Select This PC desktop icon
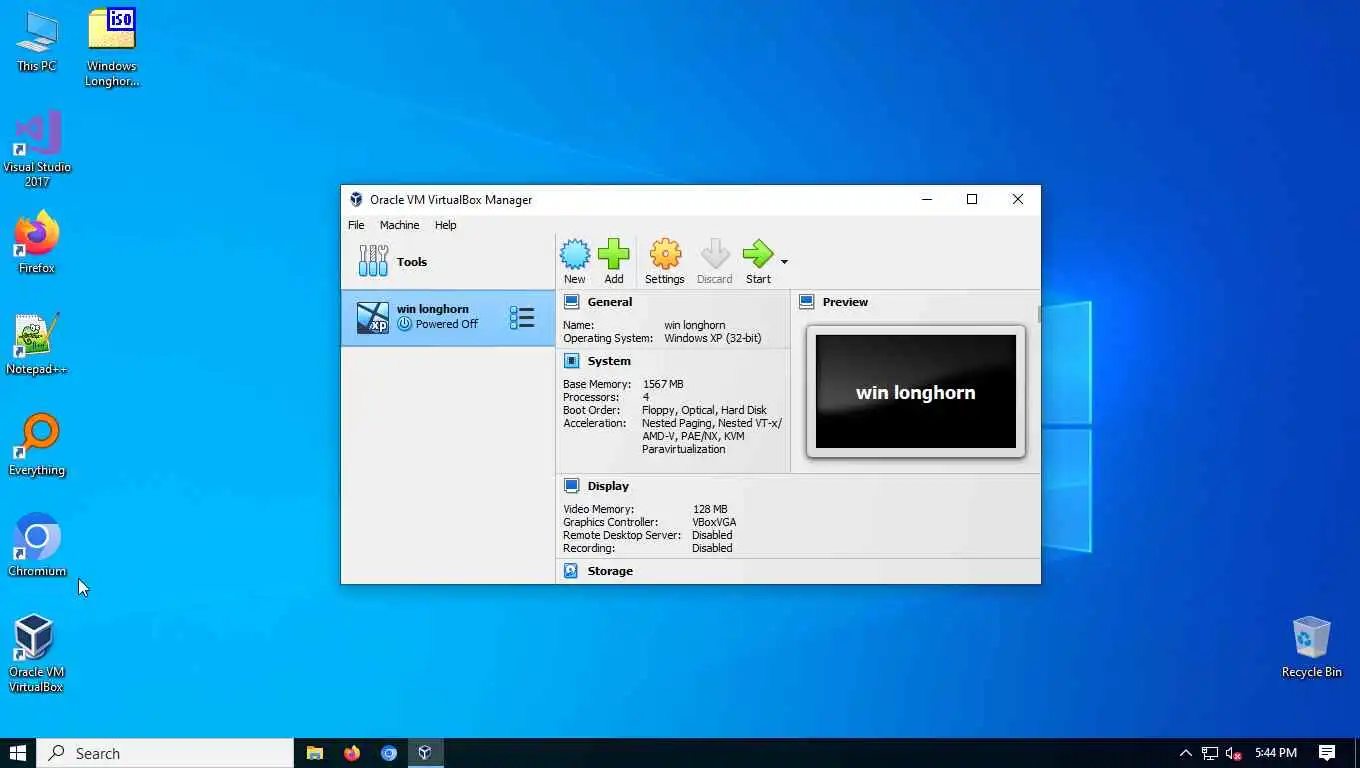This screenshot has height=768, width=1360. pyautogui.click(x=37, y=43)
